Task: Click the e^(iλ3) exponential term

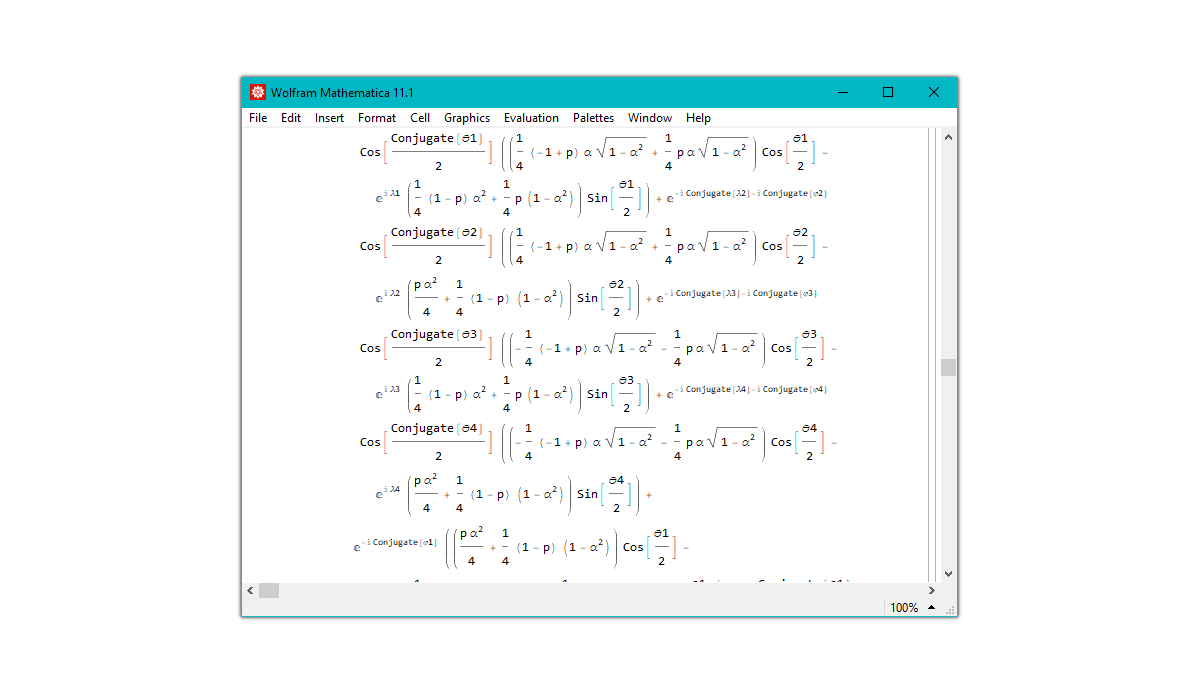Action: tap(388, 392)
